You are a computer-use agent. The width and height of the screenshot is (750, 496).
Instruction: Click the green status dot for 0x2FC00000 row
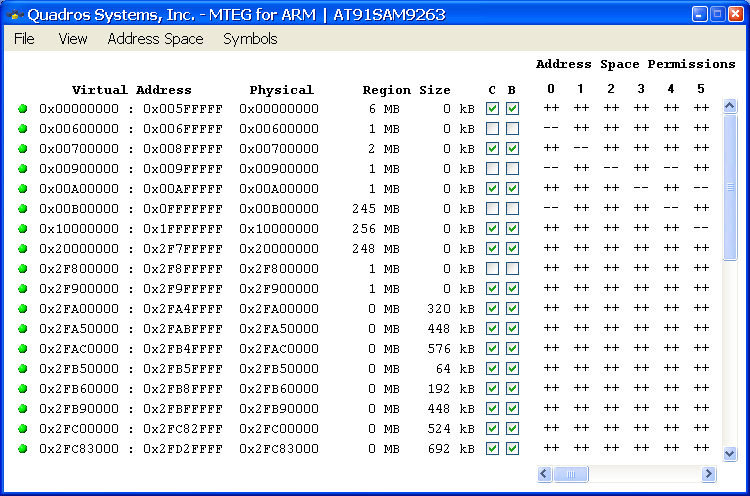(x=22, y=429)
